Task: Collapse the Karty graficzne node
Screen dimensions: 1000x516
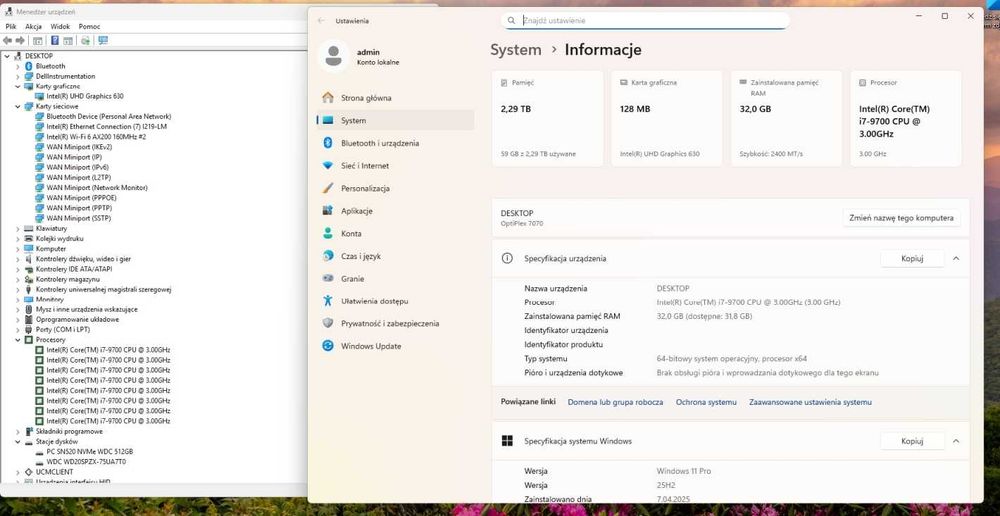Action: (18, 86)
